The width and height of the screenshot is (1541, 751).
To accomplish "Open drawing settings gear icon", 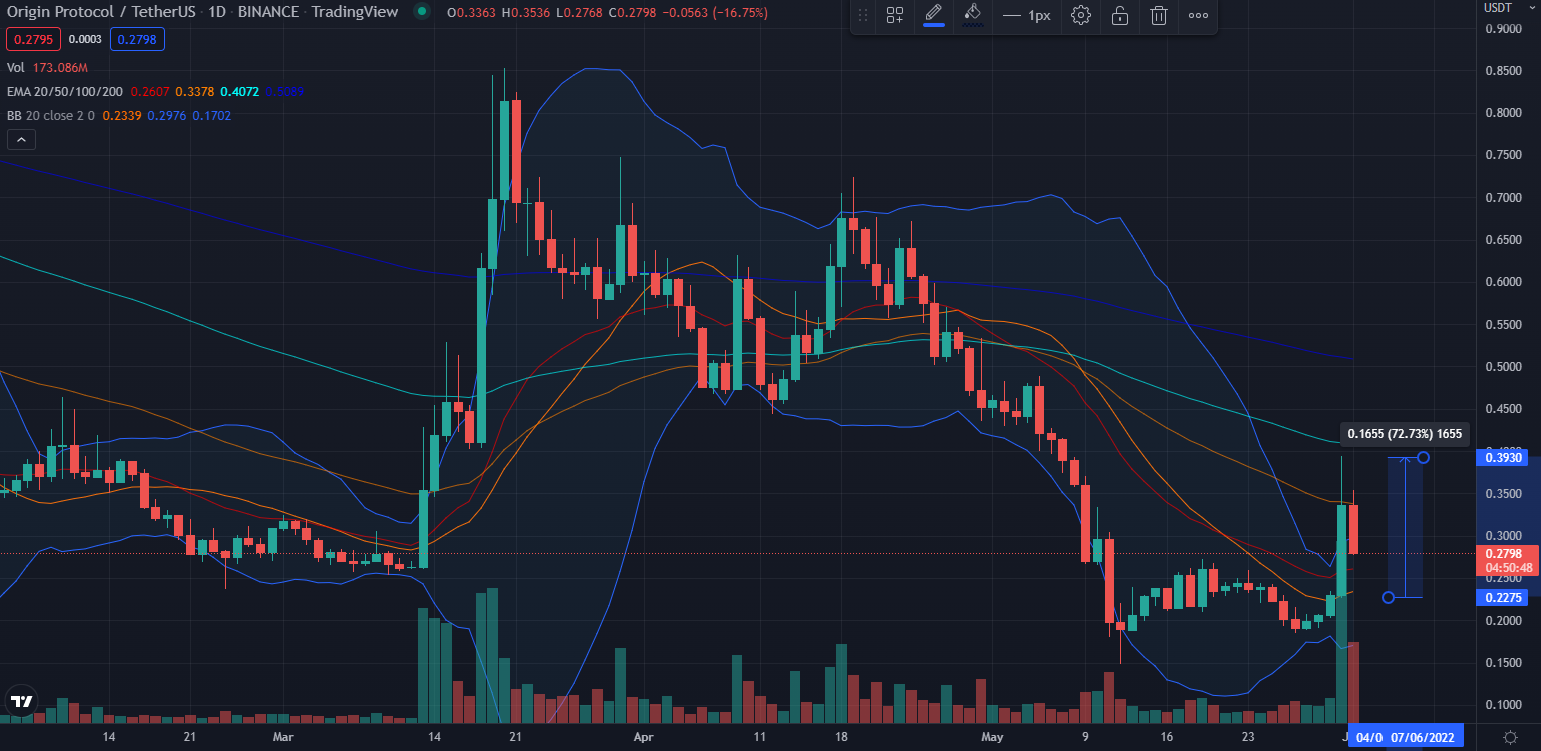I will coord(1080,16).
